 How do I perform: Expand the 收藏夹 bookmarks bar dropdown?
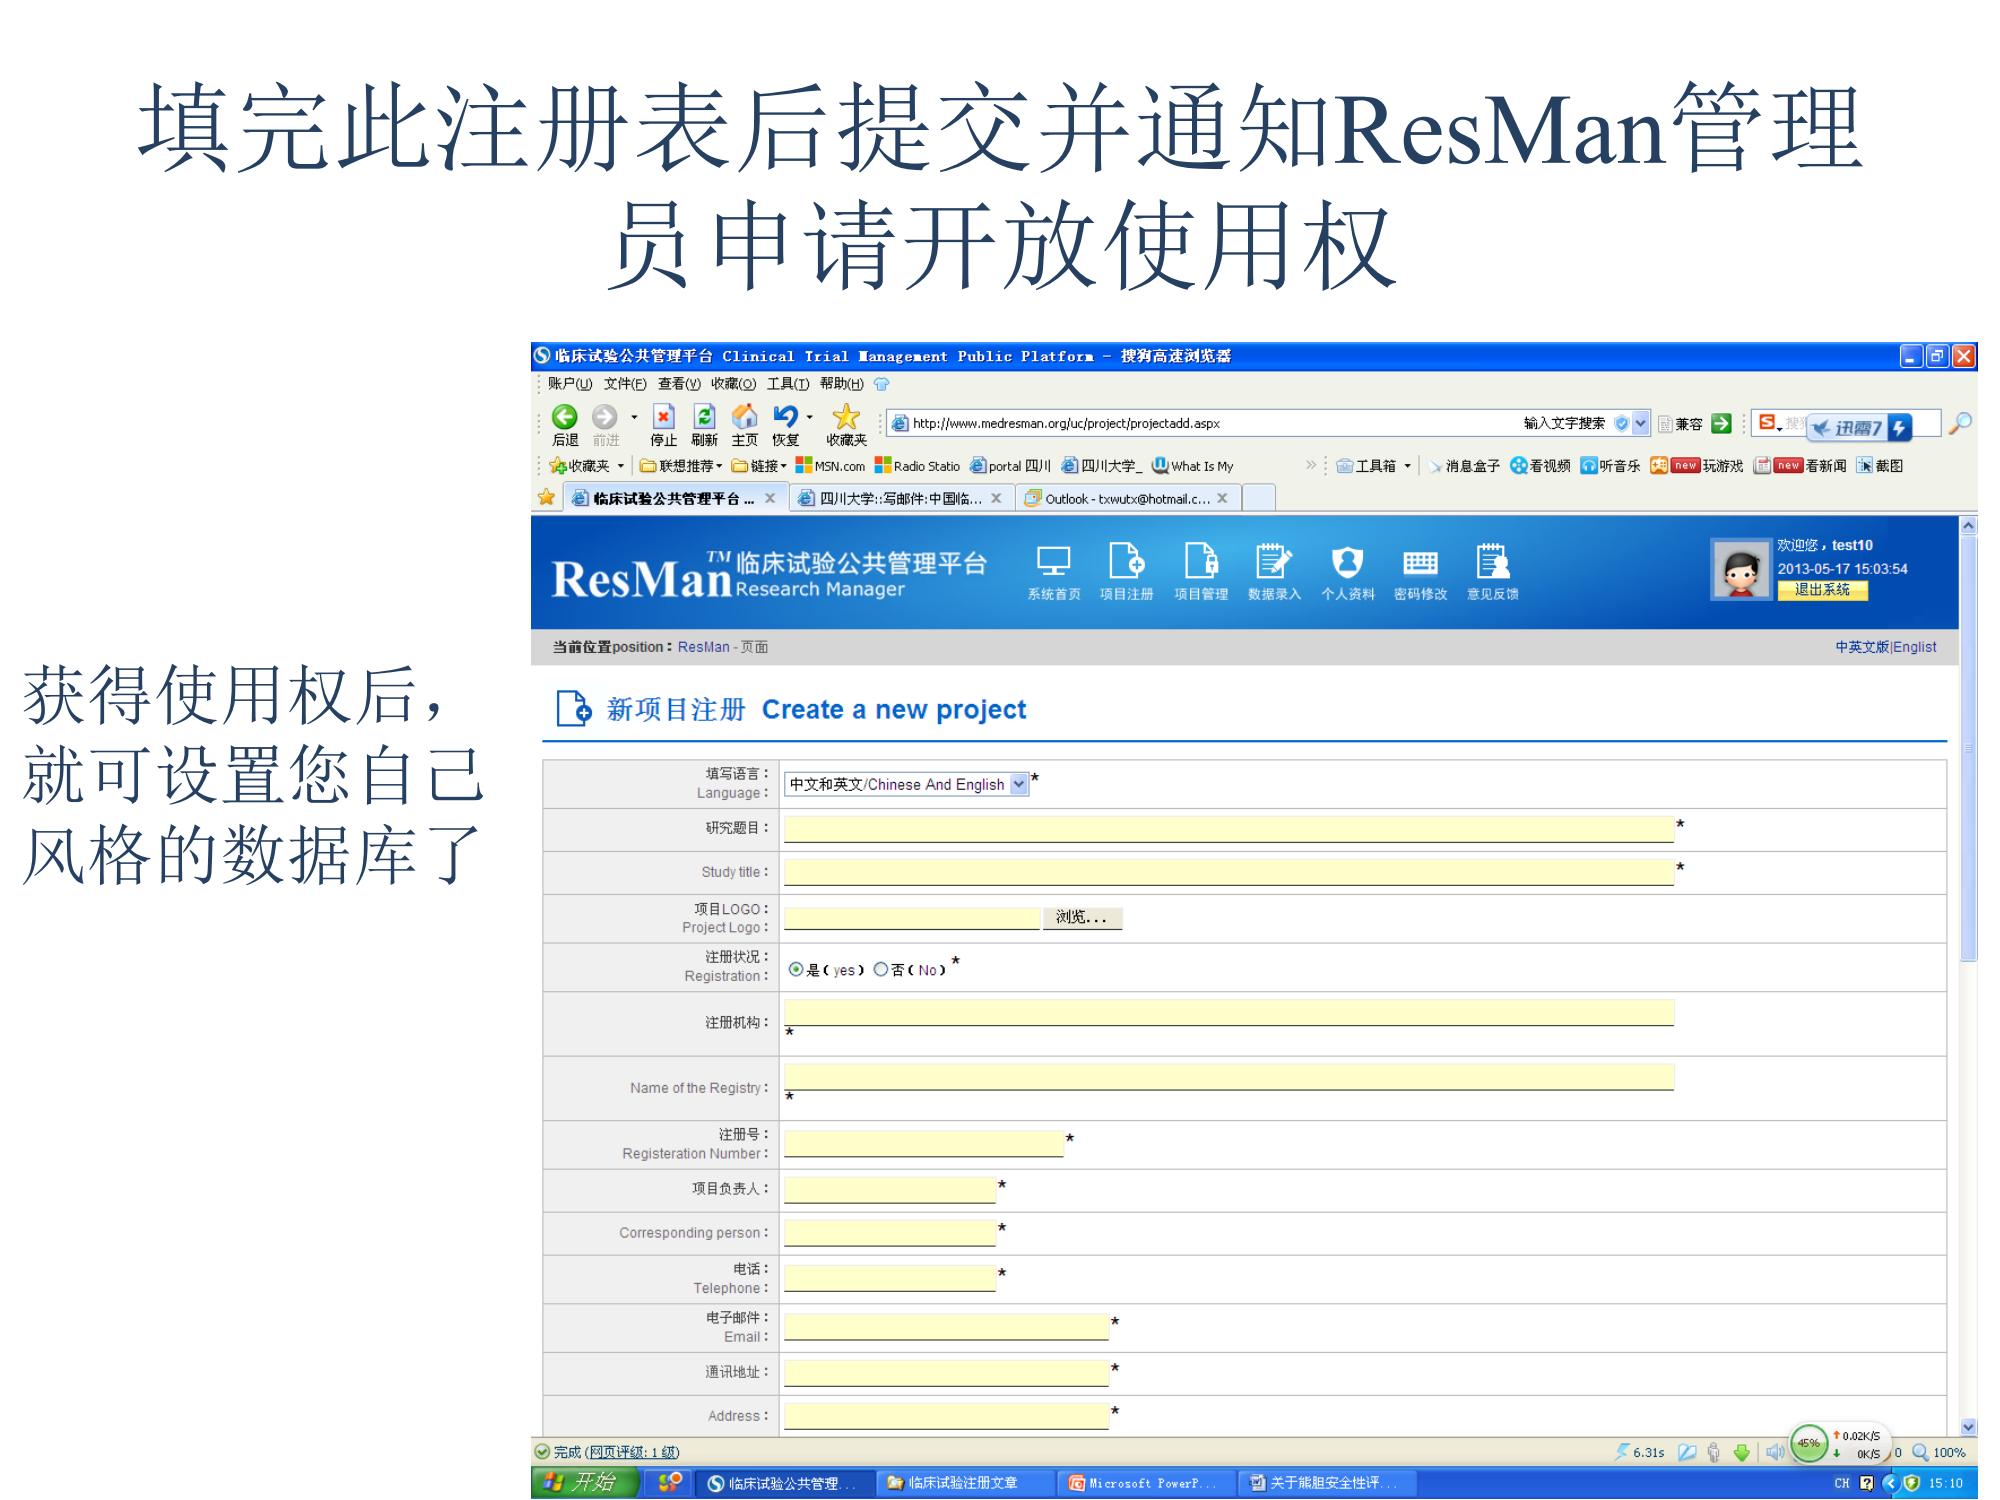tap(620, 466)
